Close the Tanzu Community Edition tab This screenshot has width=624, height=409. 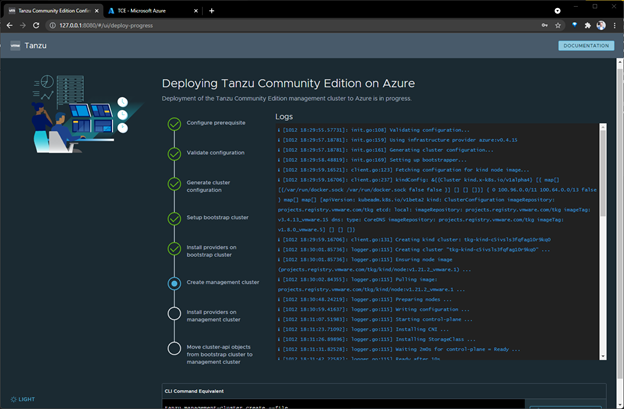click(x=97, y=11)
